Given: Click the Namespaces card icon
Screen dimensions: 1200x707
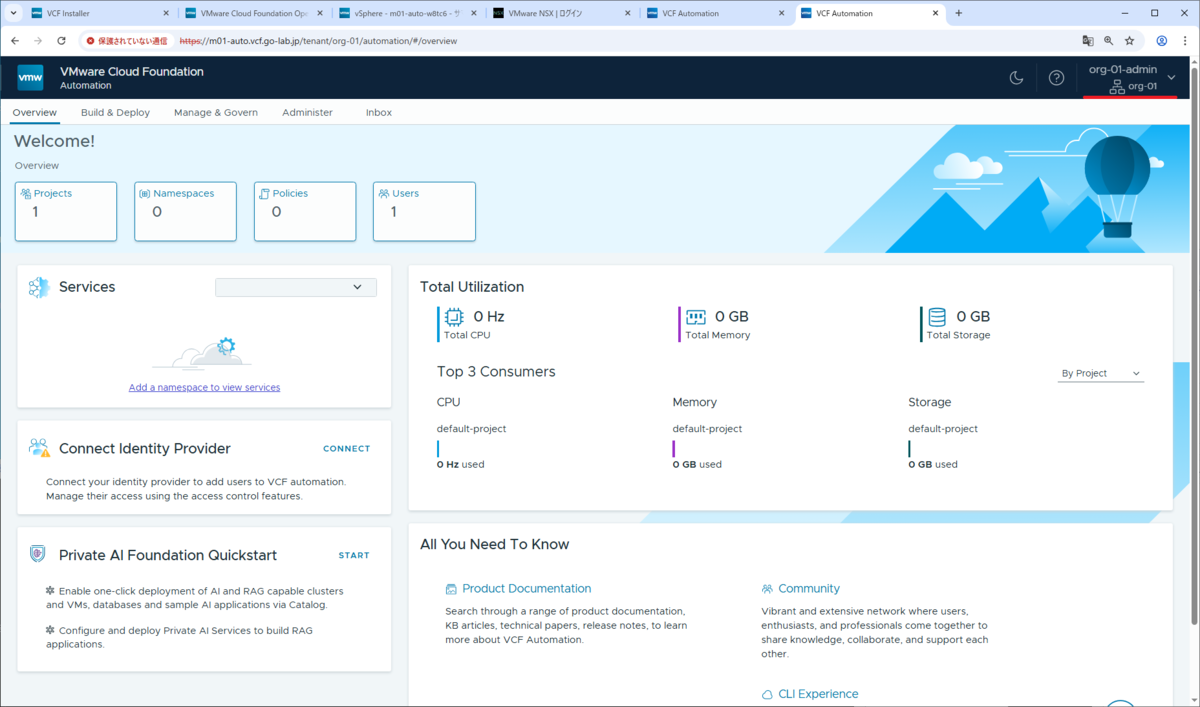Looking at the screenshot, I should point(145,194).
